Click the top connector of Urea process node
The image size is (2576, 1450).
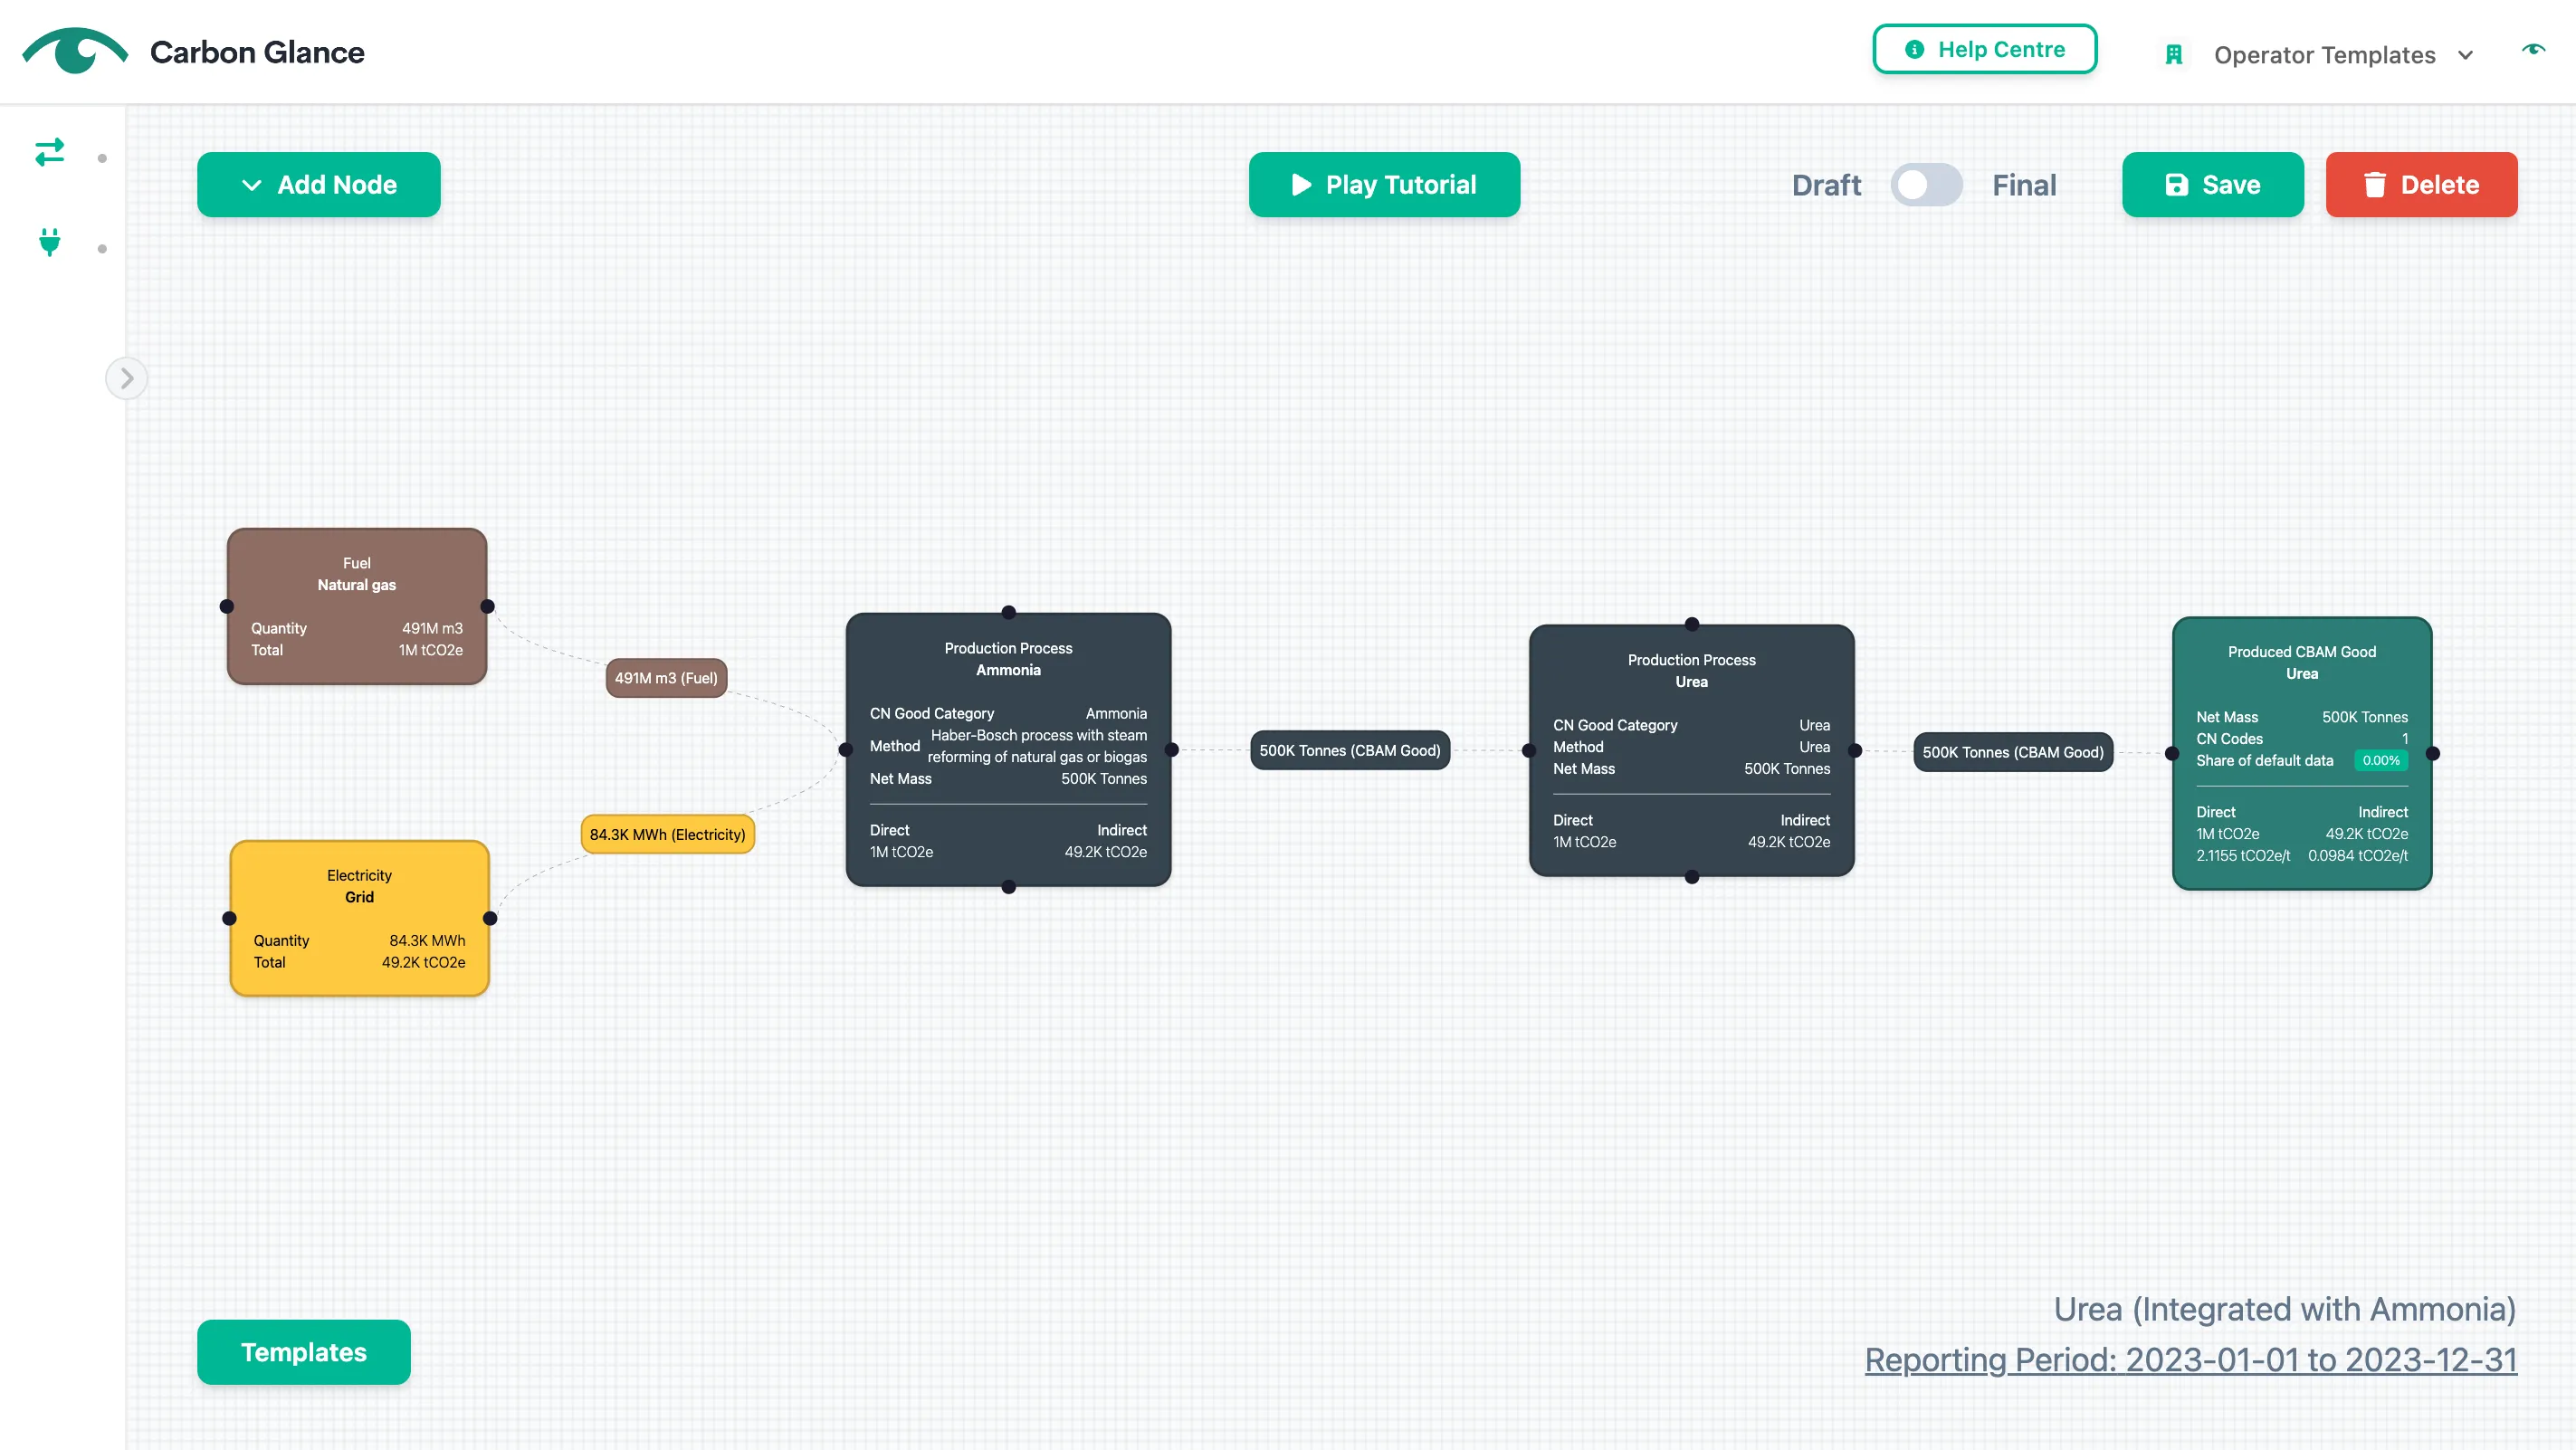(x=1691, y=624)
